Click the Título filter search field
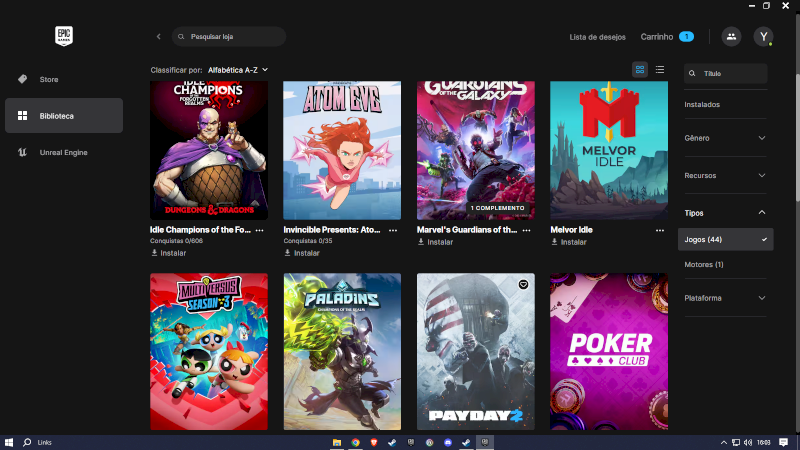The image size is (800, 450). (x=726, y=73)
